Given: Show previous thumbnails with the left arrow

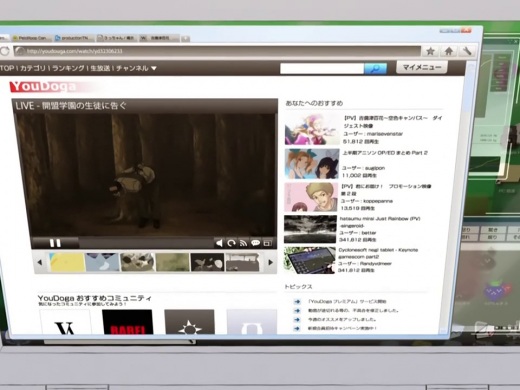Looking at the screenshot, I should 40,263.
